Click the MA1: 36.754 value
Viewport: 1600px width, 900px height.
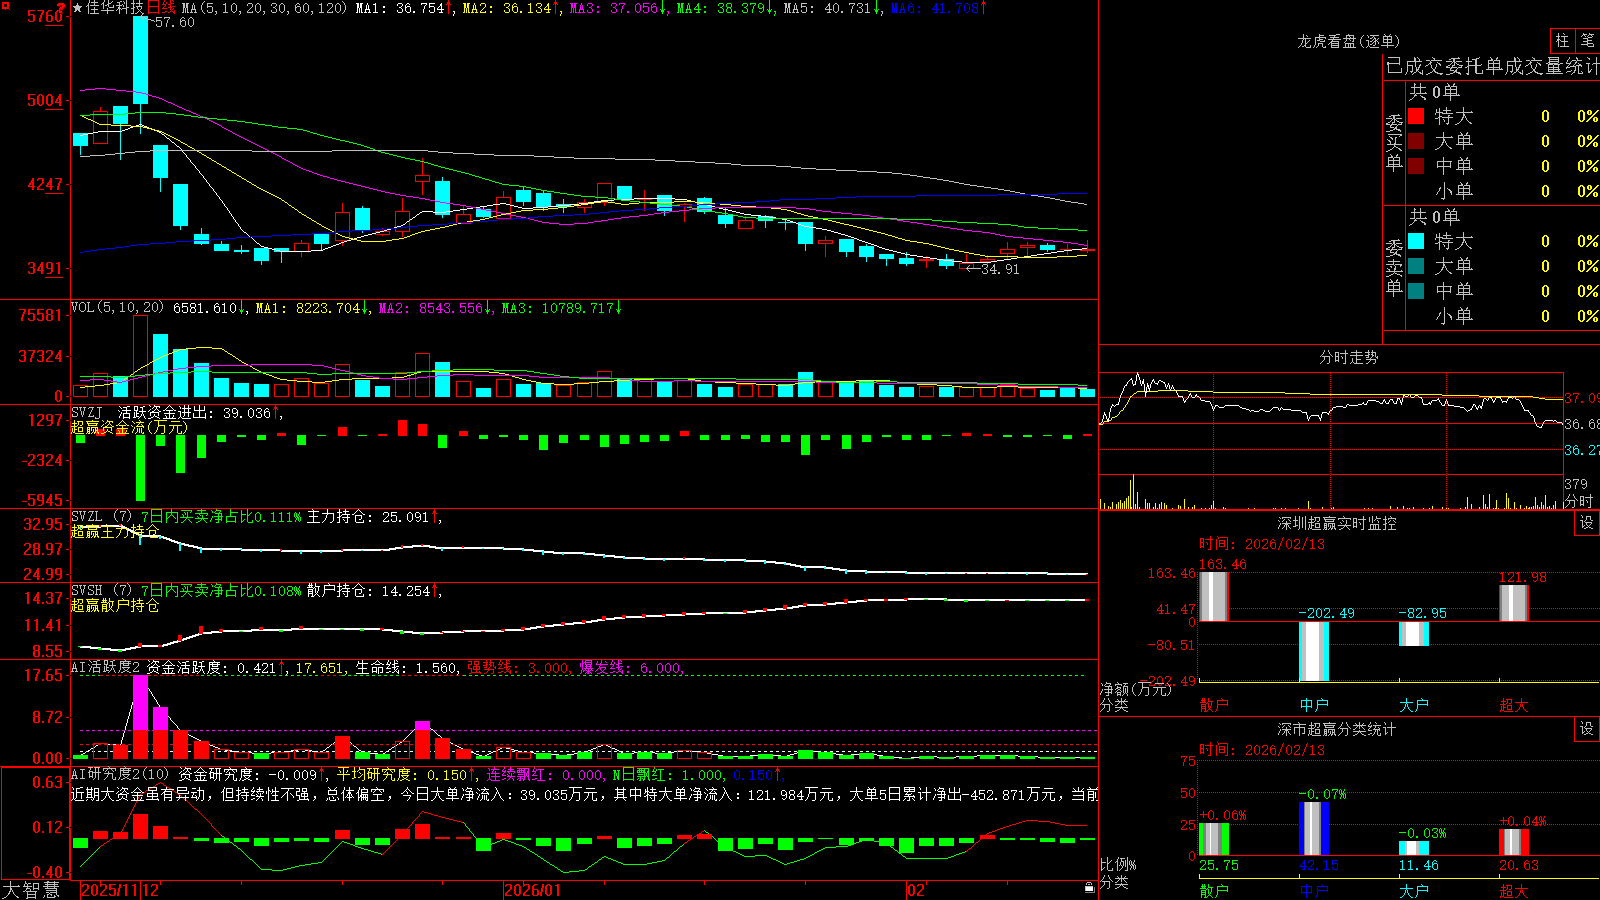400,8
